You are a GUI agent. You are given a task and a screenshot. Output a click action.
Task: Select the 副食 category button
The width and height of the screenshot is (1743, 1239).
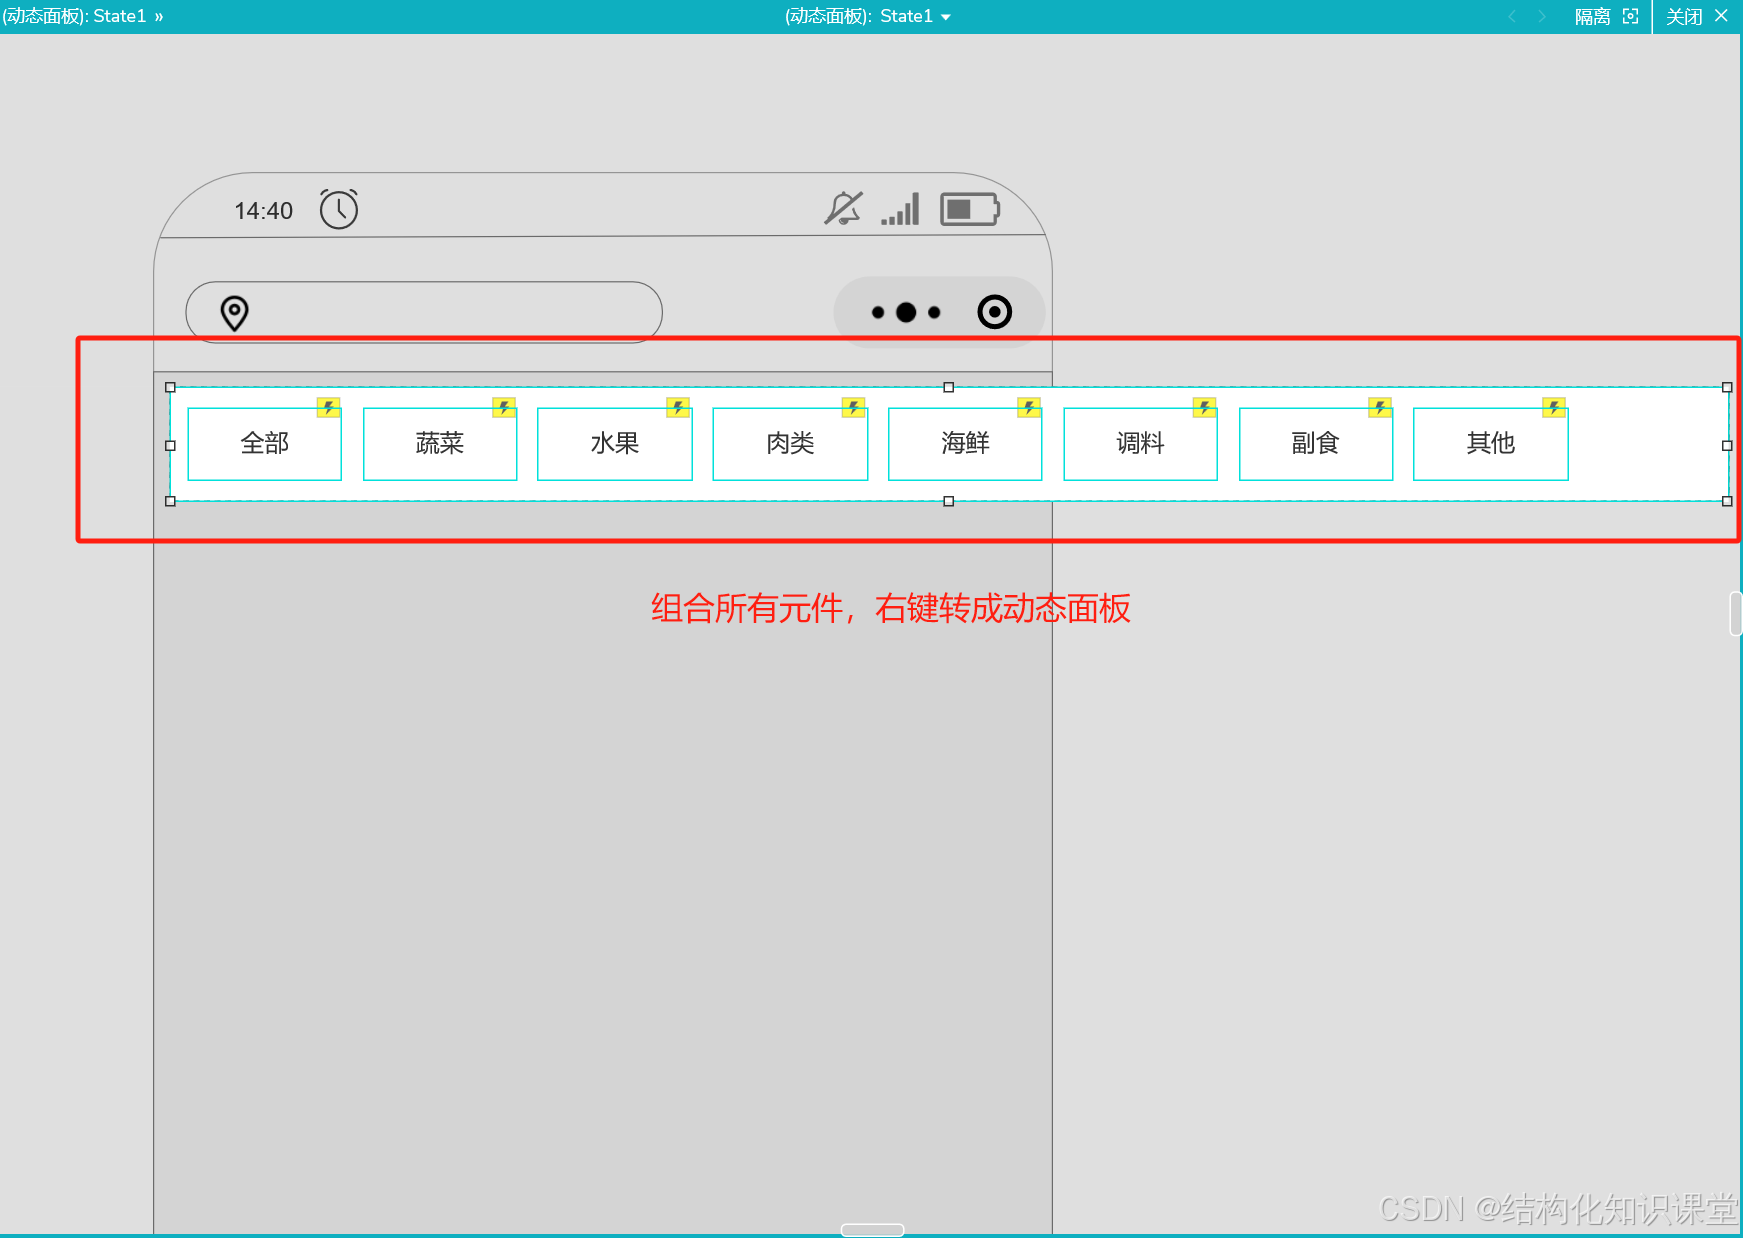coord(1316,444)
